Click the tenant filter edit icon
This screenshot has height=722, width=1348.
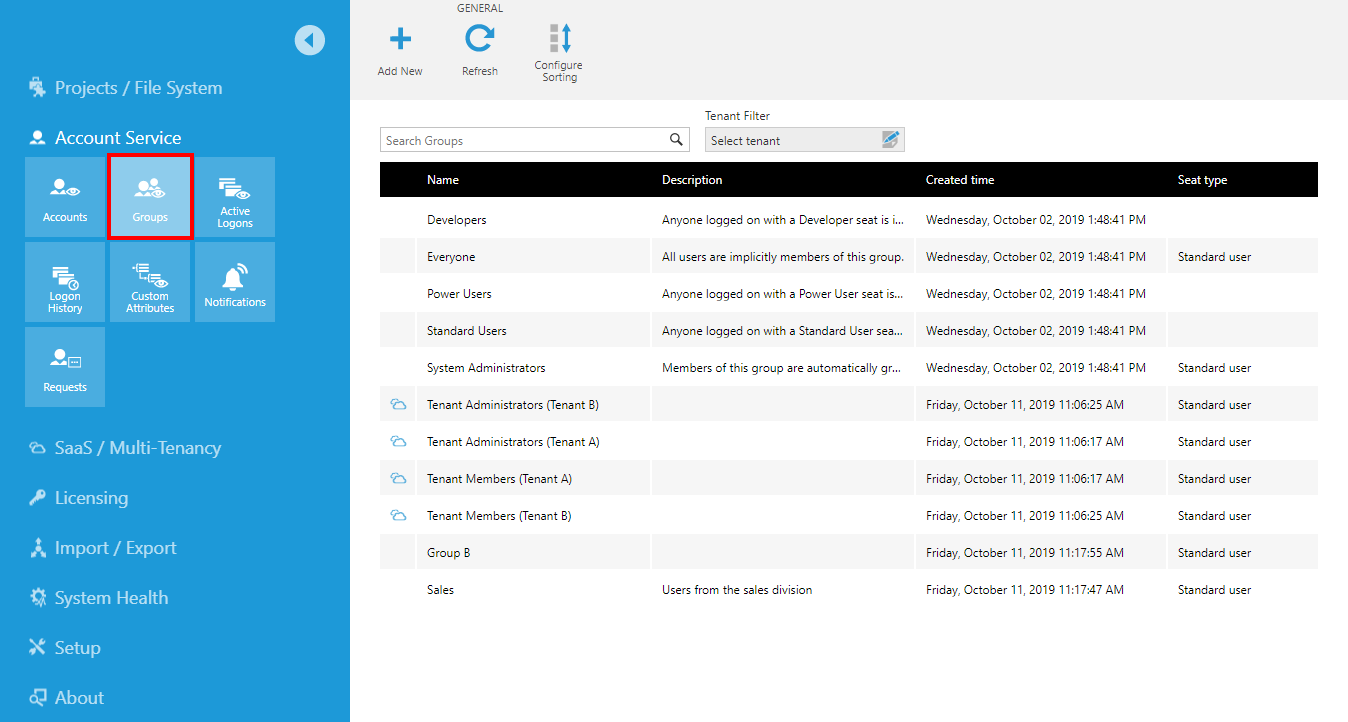[x=891, y=140]
